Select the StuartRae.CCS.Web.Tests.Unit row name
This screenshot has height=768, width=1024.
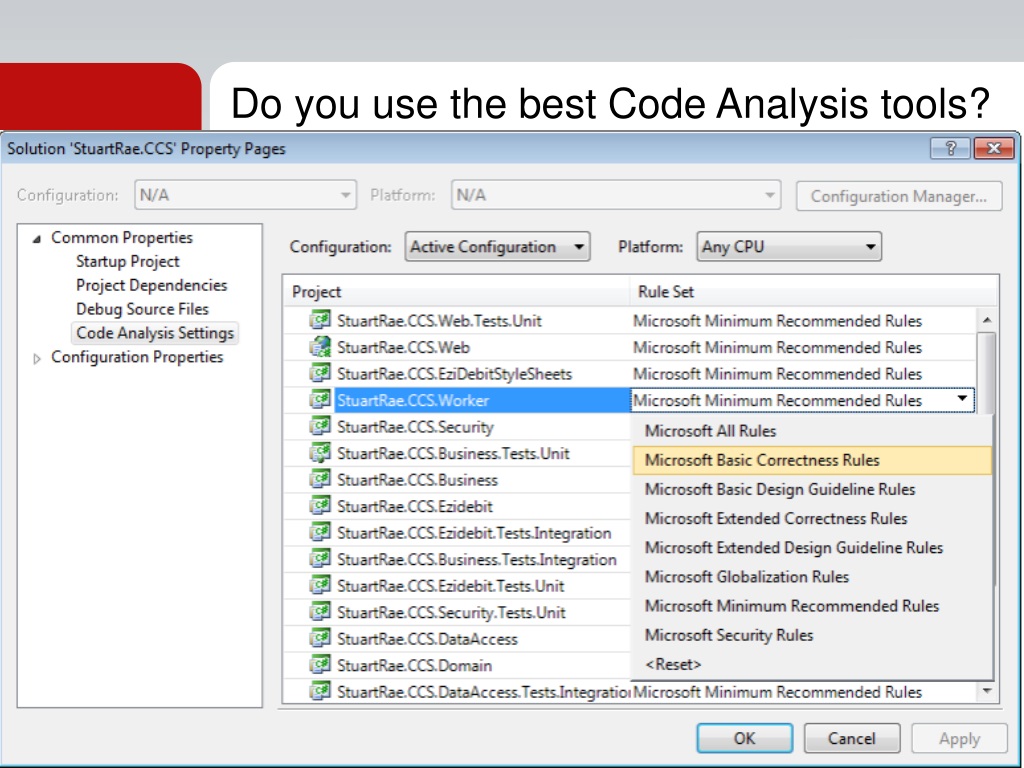point(439,321)
